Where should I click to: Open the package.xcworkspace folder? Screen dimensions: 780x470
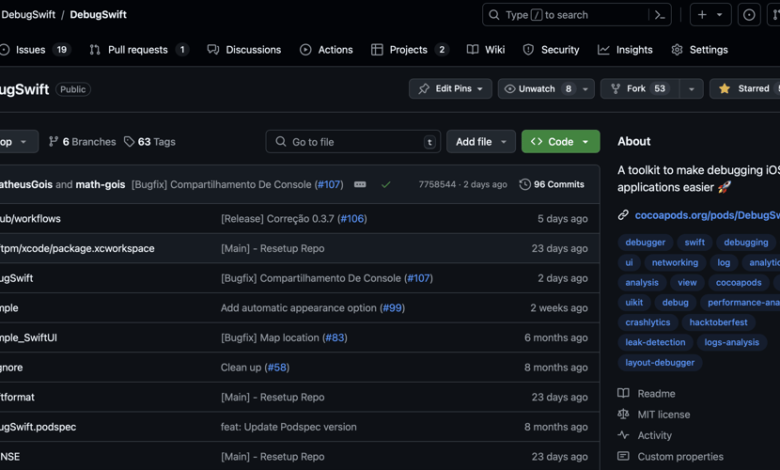tap(77, 249)
